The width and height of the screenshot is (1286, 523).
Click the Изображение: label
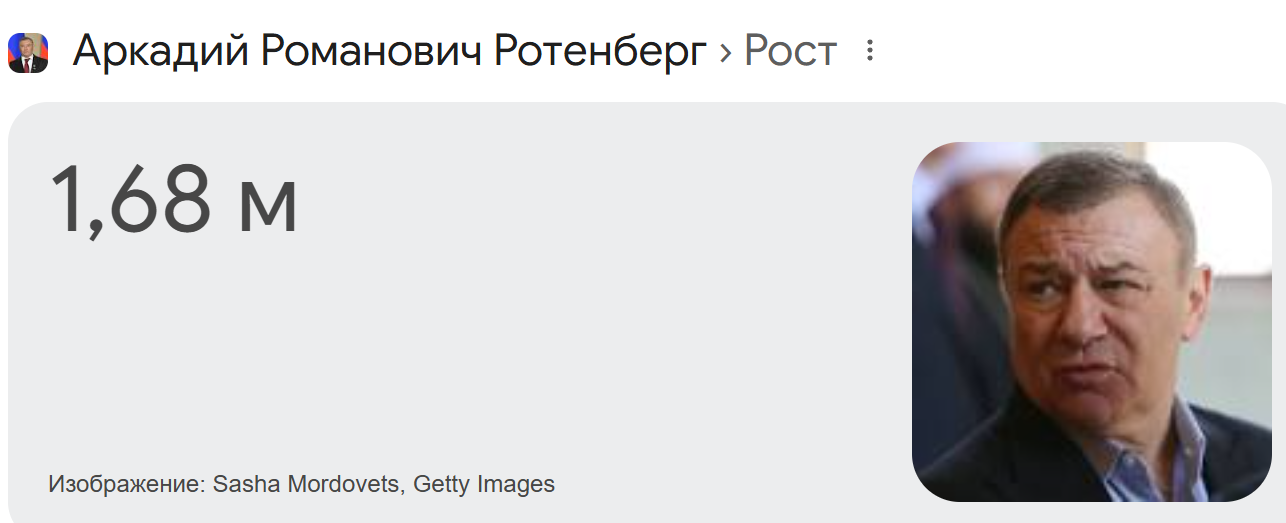coord(127,485)
